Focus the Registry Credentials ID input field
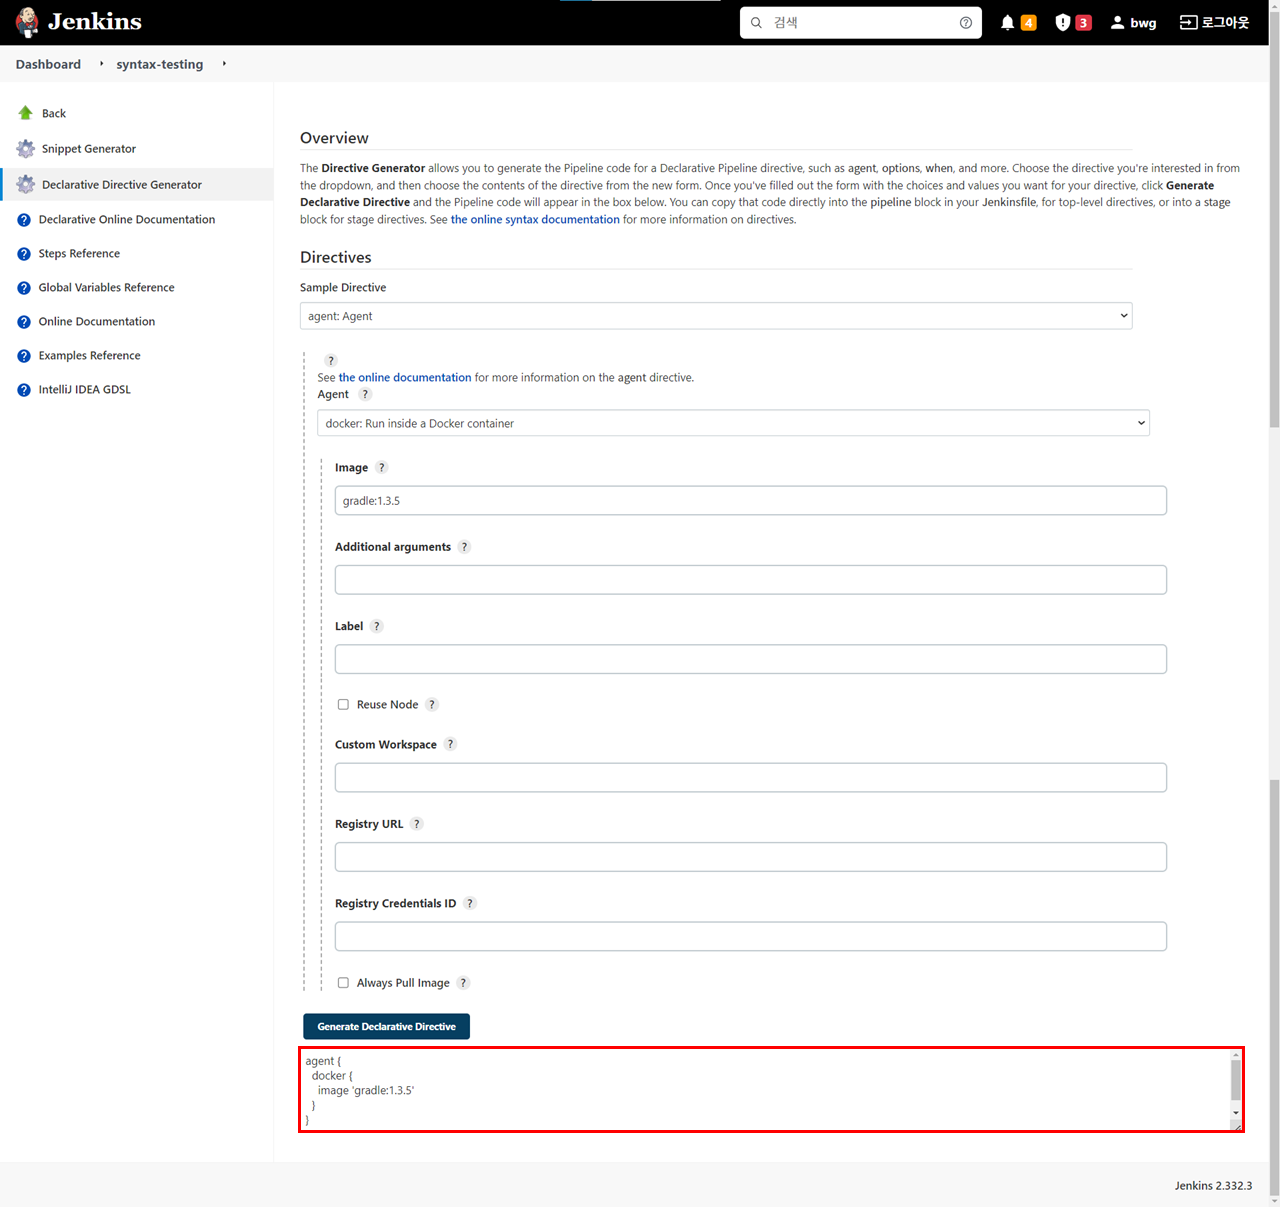The image size is (1280, 1207). 750,936
